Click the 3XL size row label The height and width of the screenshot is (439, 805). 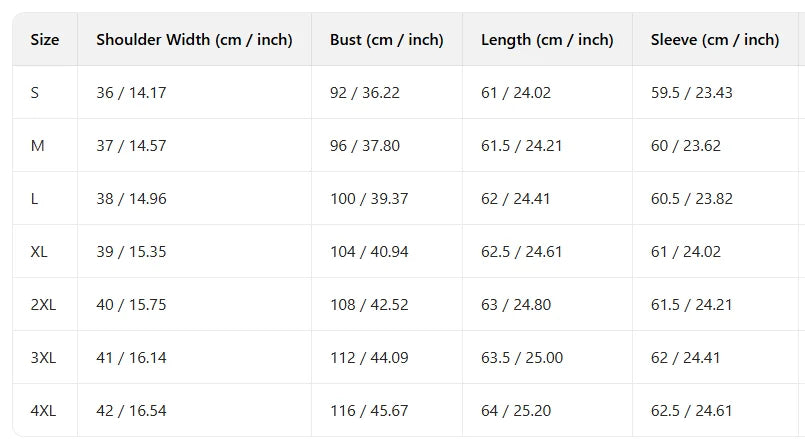[43, 358]
